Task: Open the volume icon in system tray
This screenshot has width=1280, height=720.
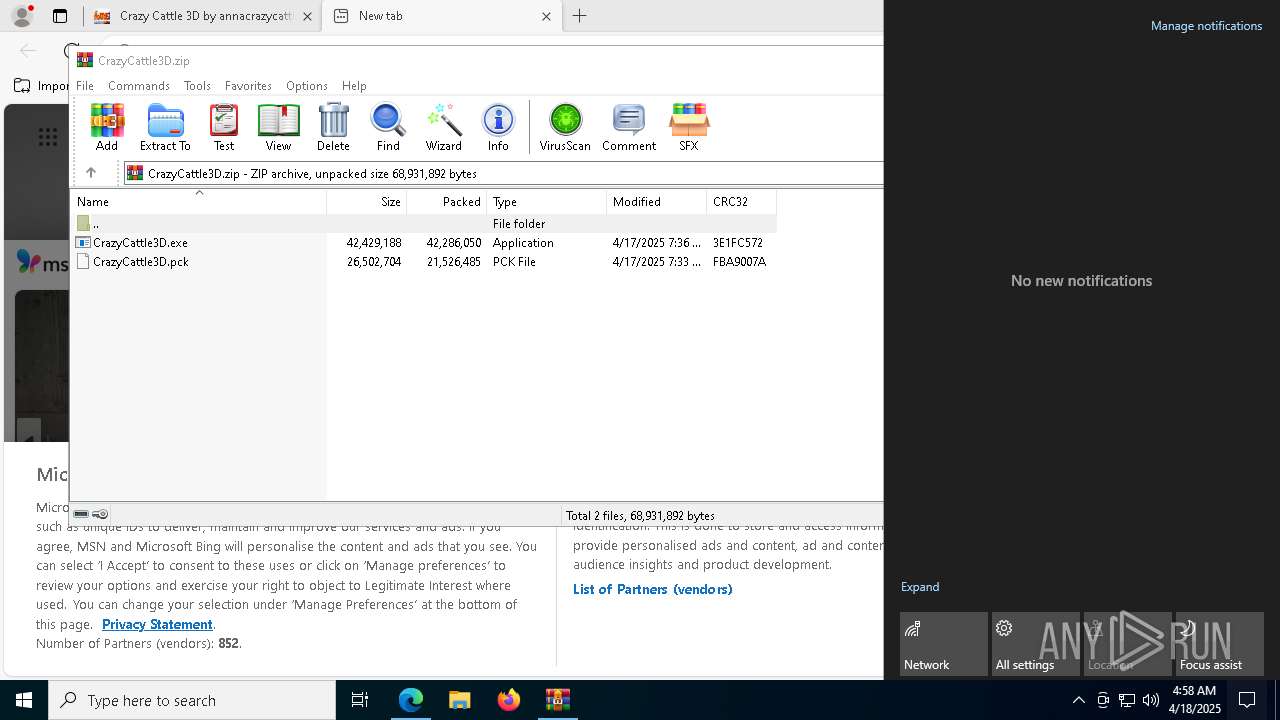Action: (x=1151, y=700)
